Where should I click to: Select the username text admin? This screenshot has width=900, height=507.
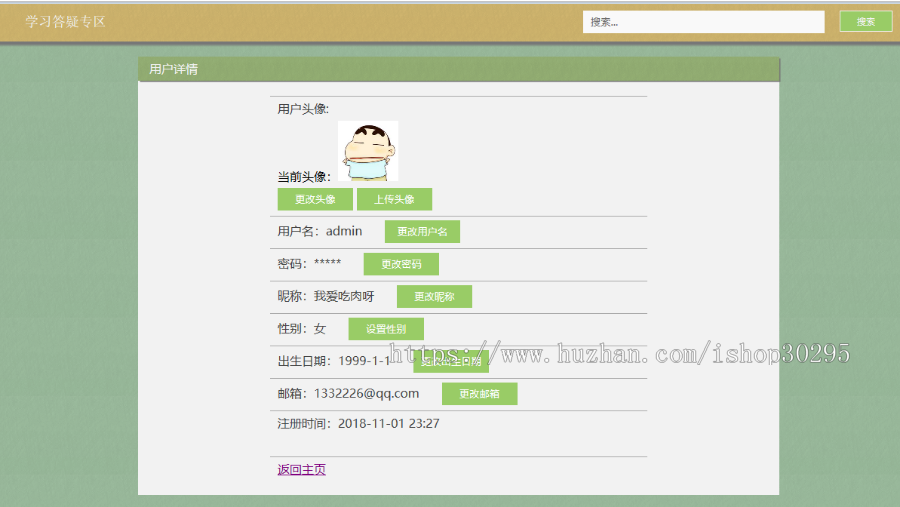(344, 231)
